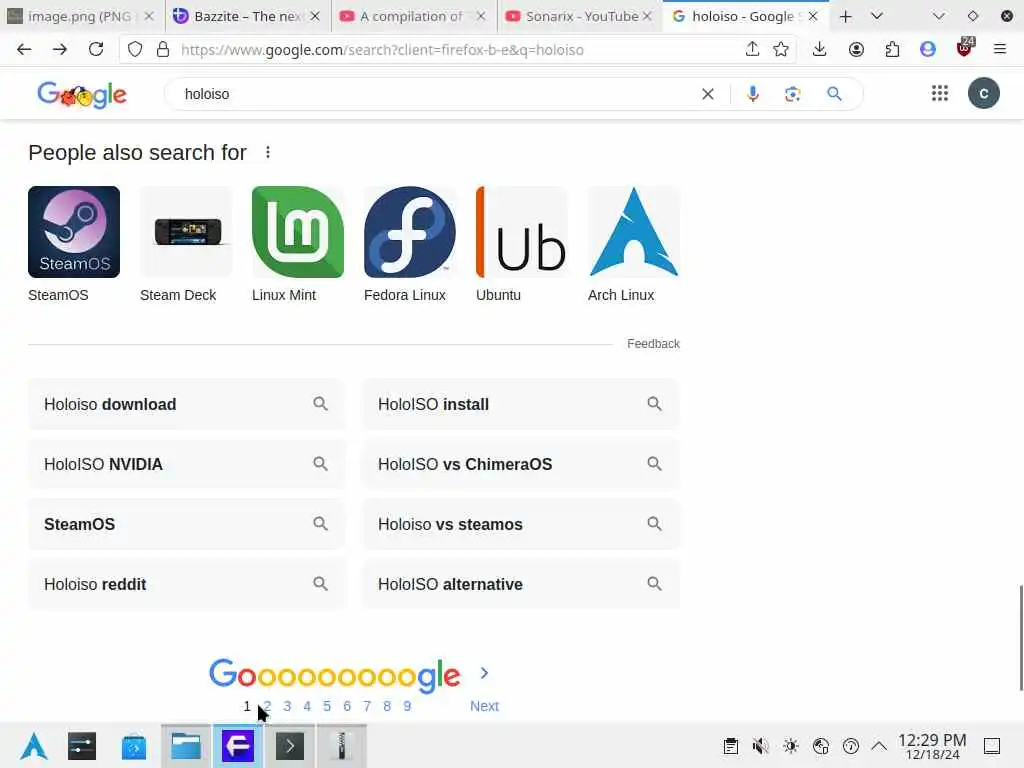Open the clock and calendar
This screenshot has height=768, width=1024.
tap(932, 746)
